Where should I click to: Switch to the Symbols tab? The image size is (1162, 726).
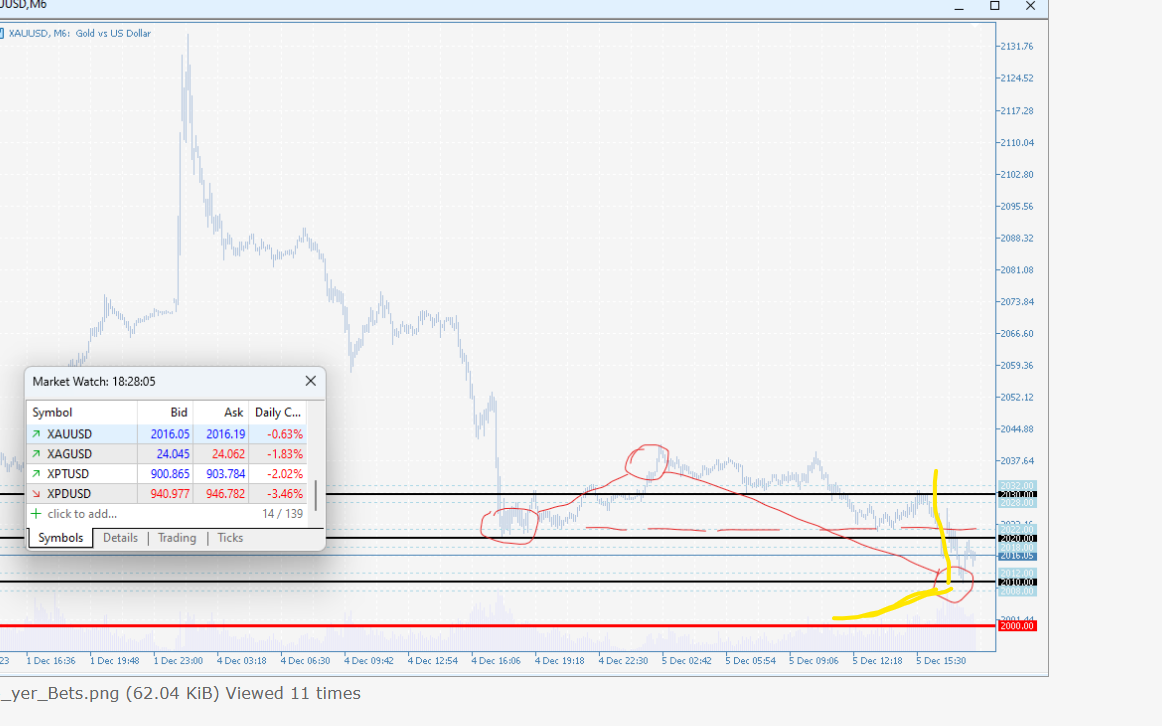pos(61,538)
